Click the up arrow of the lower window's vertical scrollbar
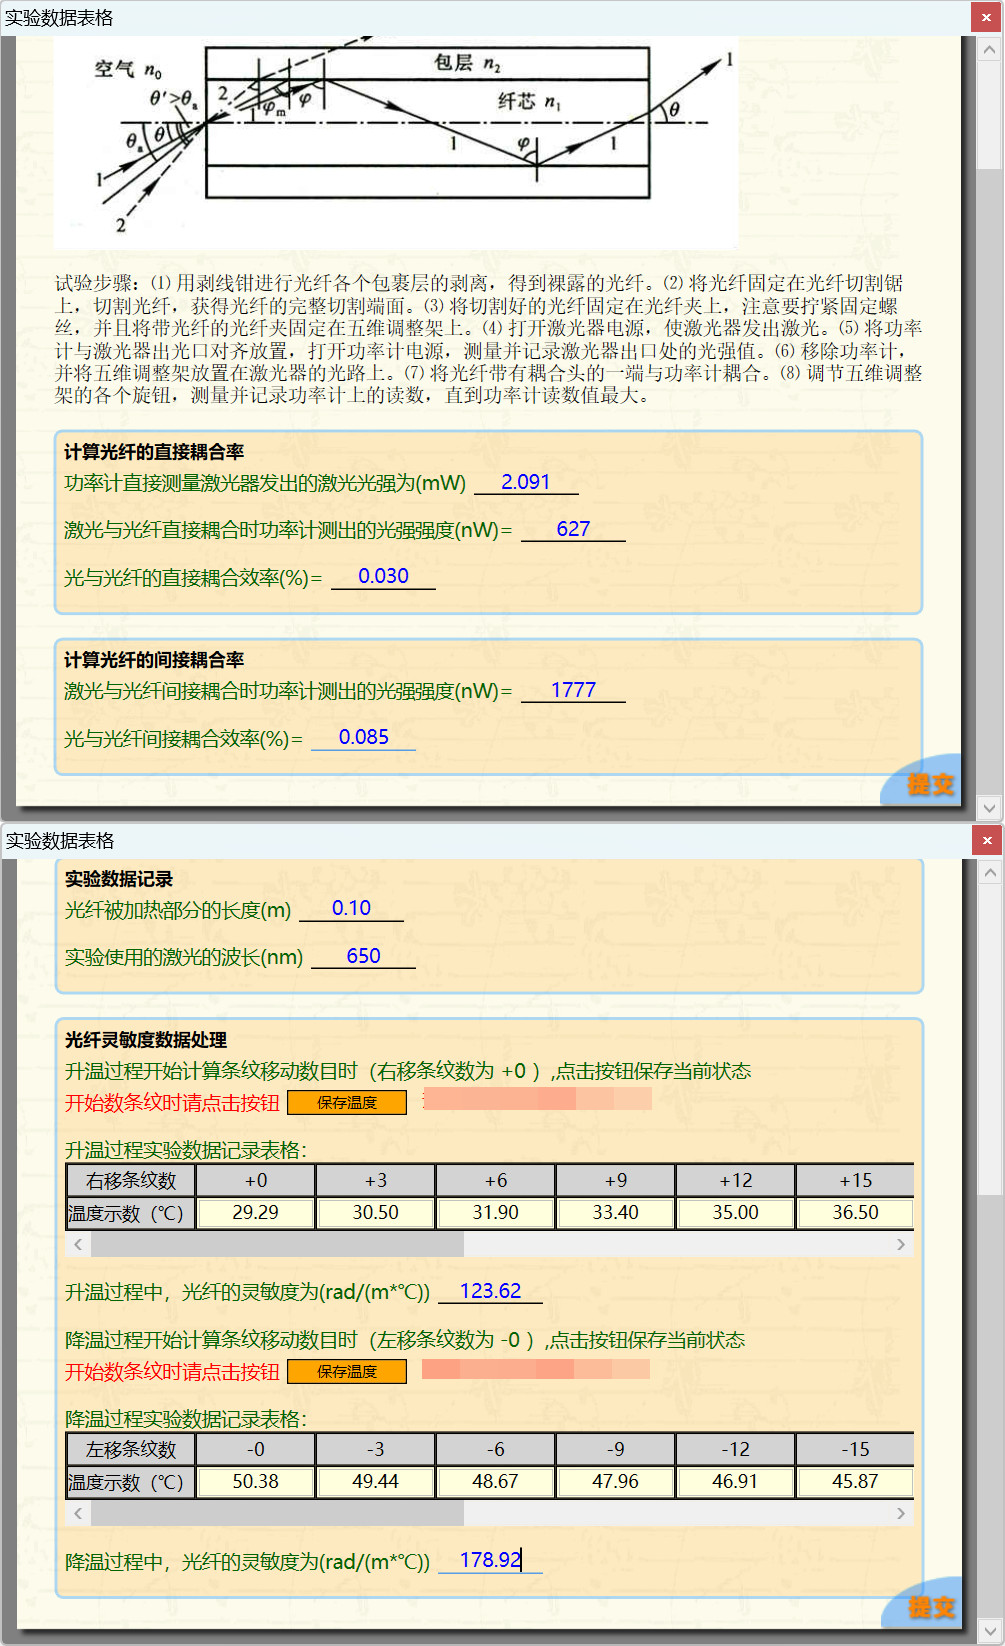 tap(989, 873)
